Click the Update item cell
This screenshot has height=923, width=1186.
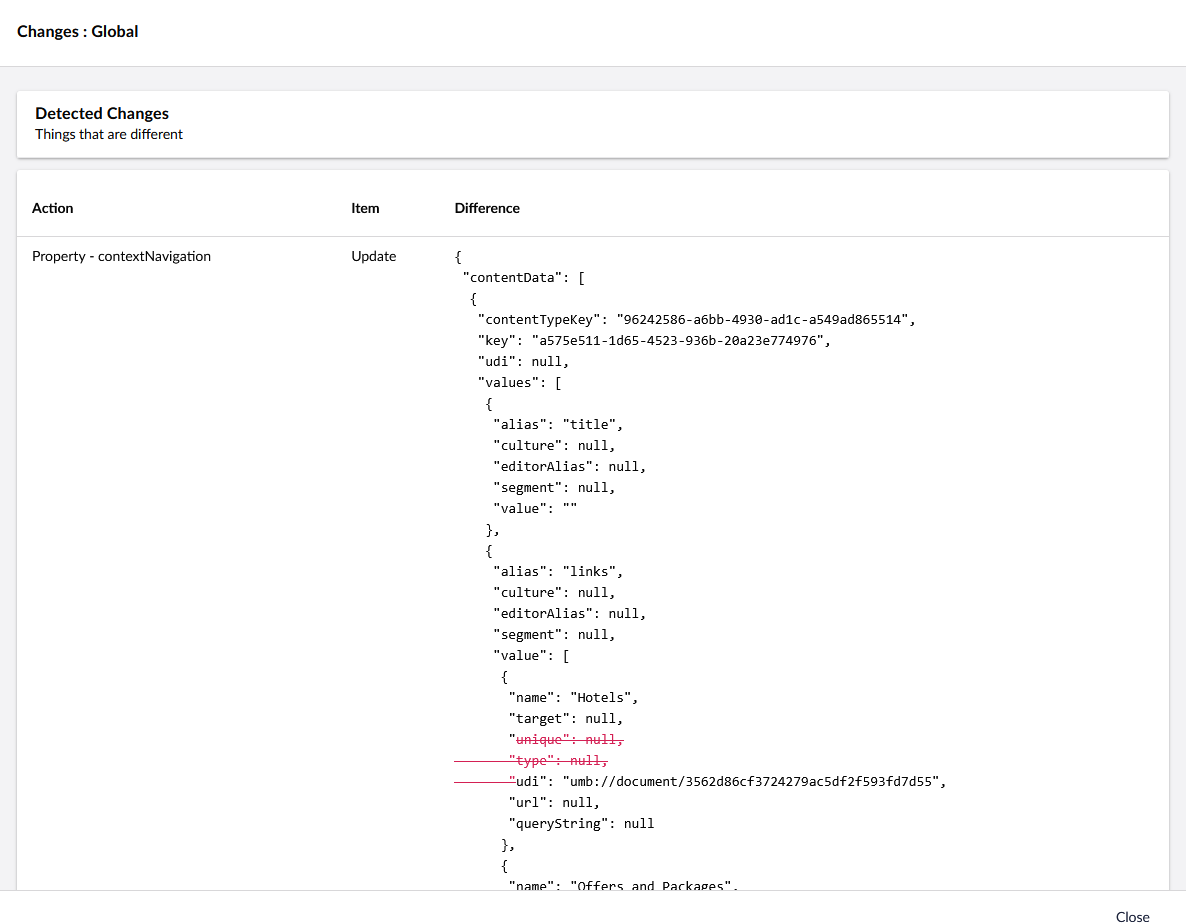point(374,256)
